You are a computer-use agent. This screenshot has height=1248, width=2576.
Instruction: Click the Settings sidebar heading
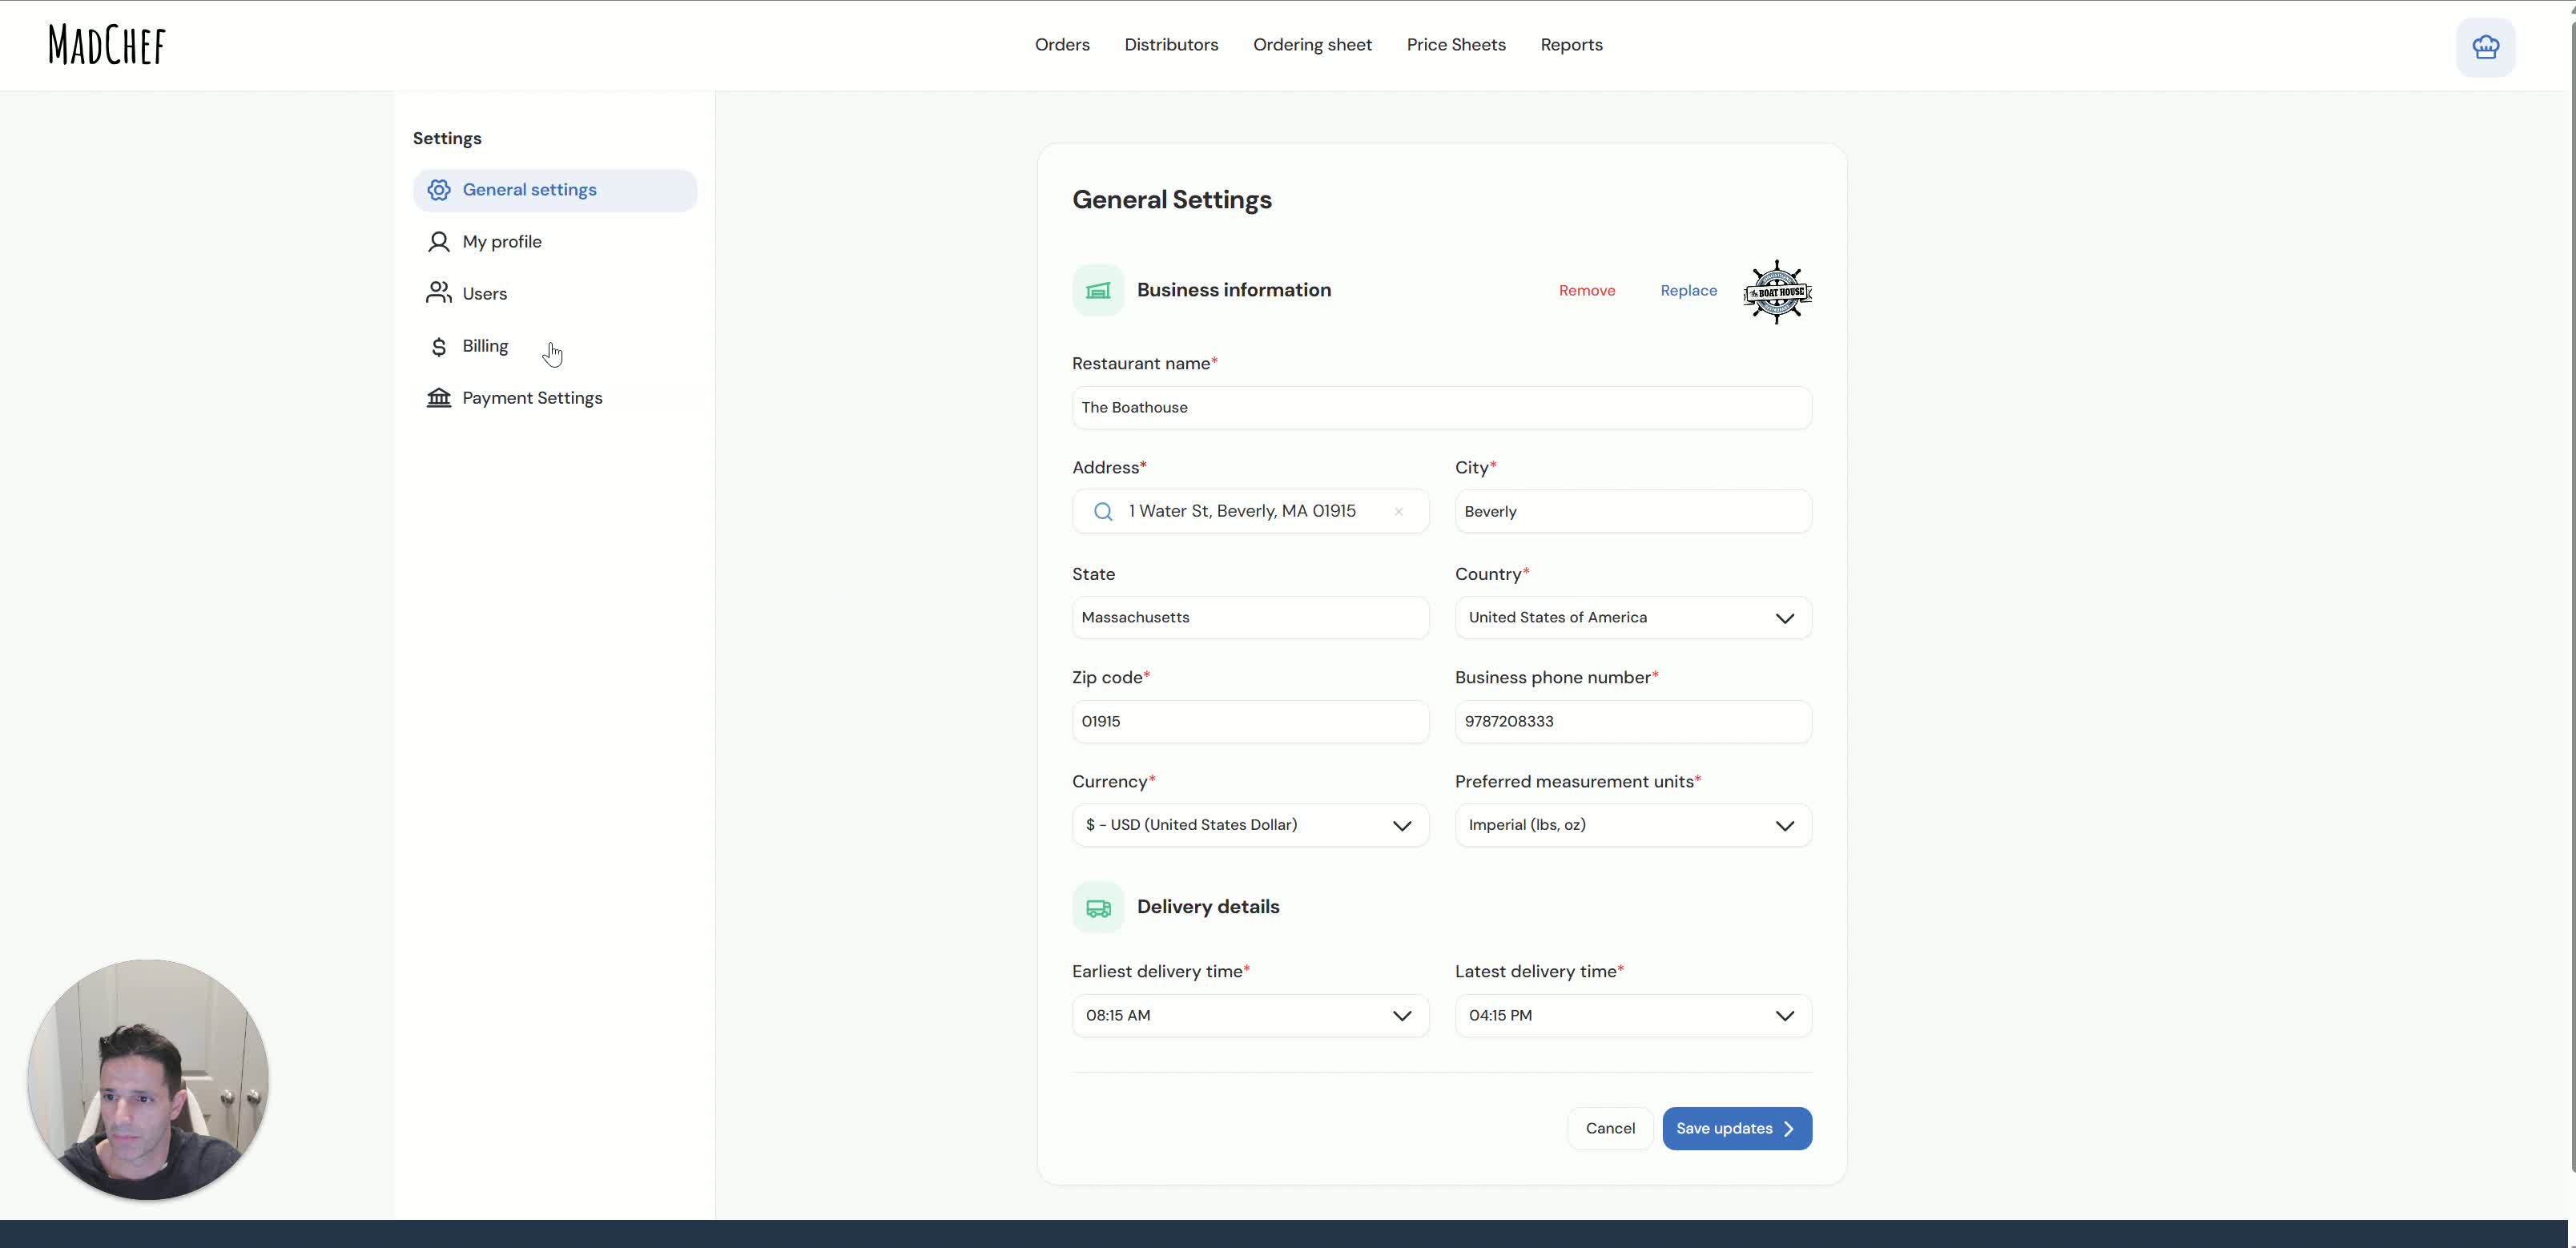point(447,139)
